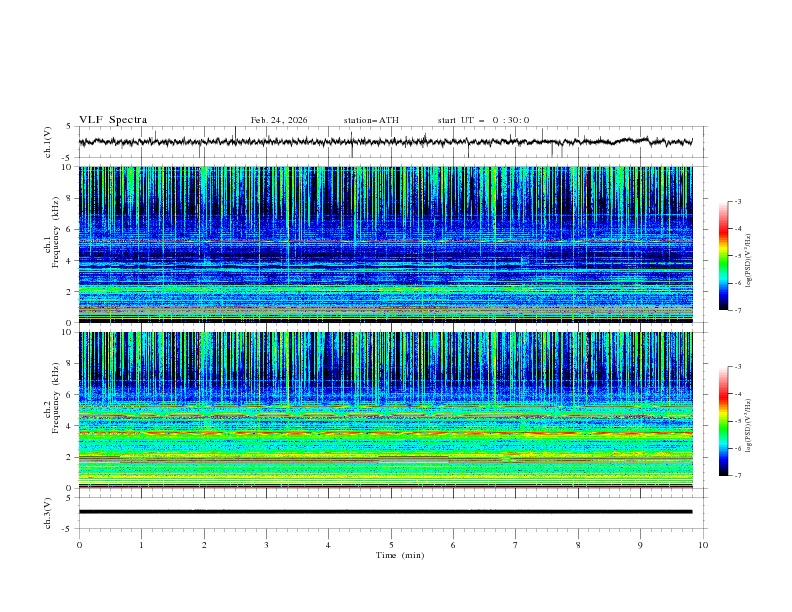Click time axis tick label "6"

[453, 545]
